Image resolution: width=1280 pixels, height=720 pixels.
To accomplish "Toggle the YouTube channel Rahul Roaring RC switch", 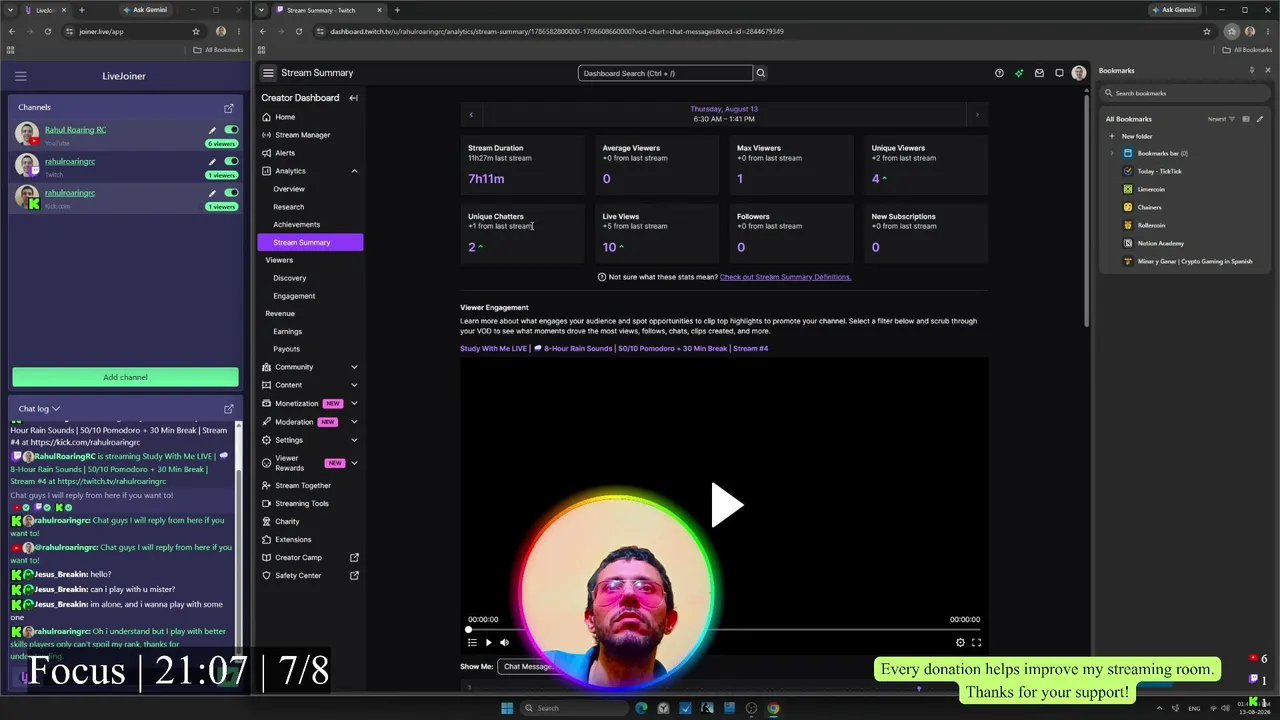I will click(x=231, y=130).
